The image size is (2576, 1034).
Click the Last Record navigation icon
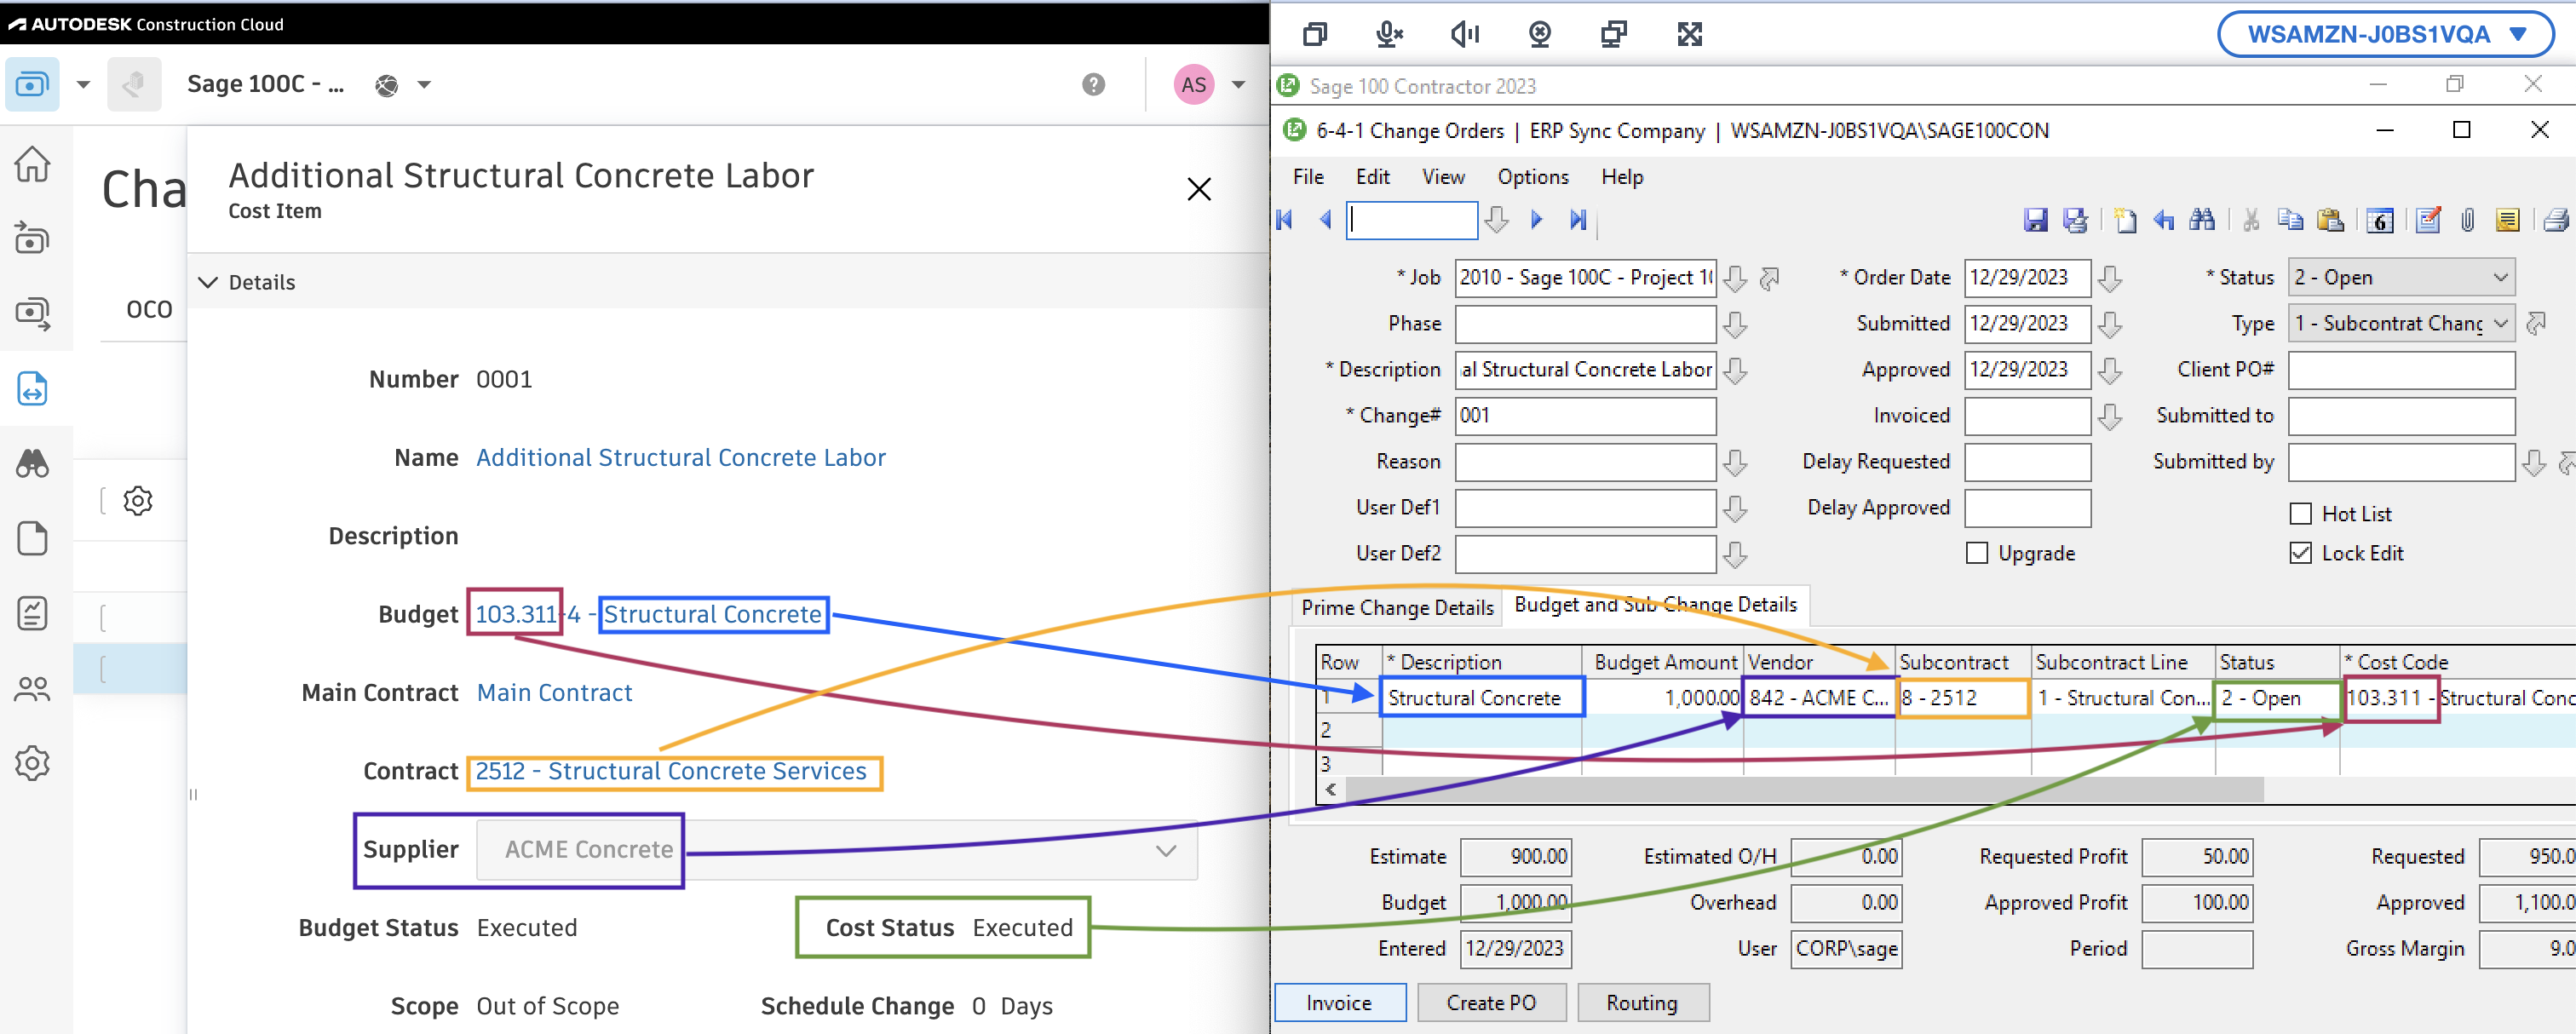(x=1580, y=219)
